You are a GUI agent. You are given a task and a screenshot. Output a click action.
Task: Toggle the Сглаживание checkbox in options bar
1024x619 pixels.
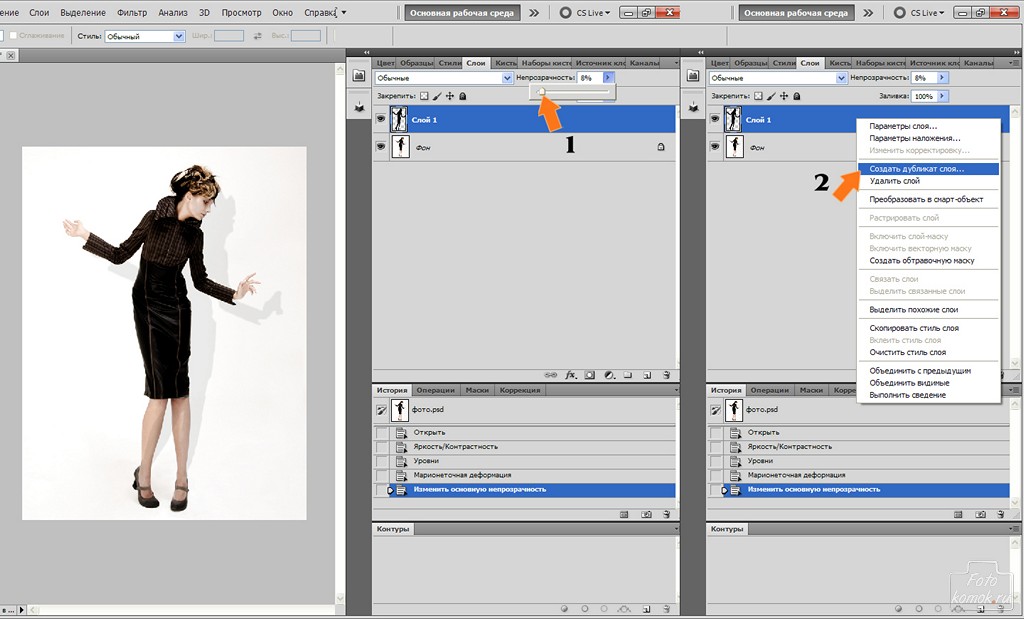[x=14, y=36]
